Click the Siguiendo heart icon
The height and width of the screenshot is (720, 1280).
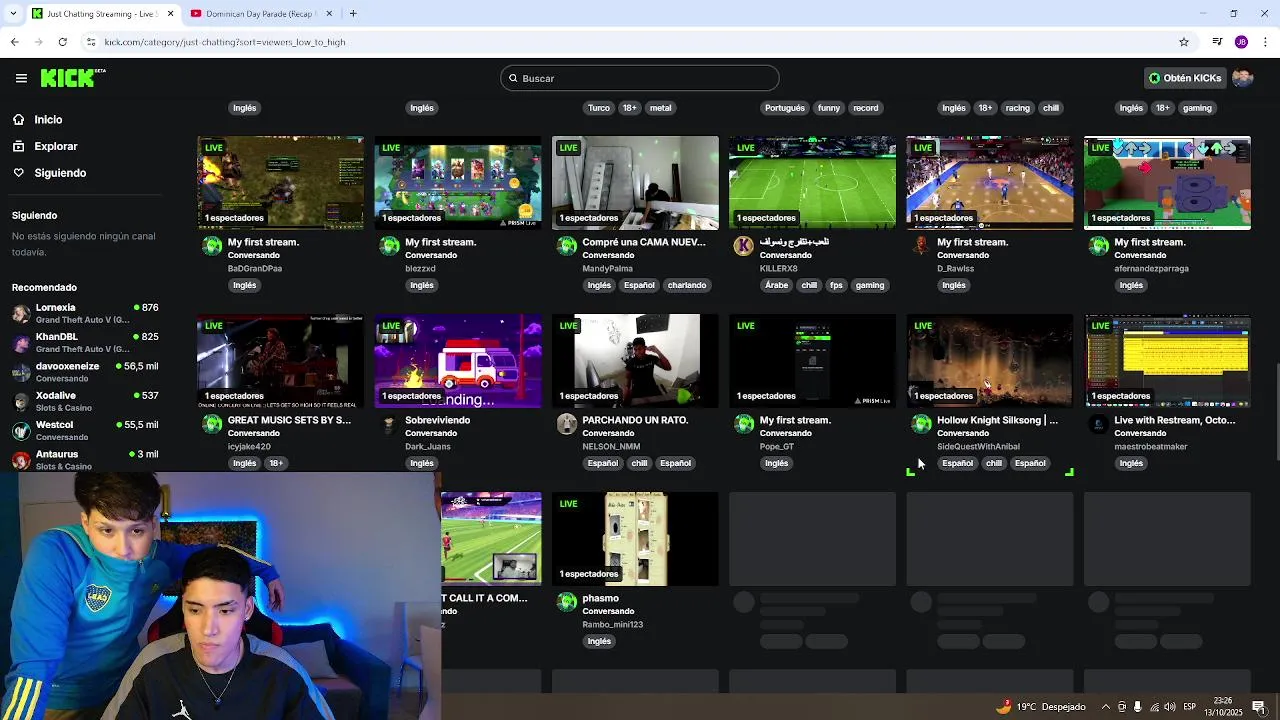[18, 173]
